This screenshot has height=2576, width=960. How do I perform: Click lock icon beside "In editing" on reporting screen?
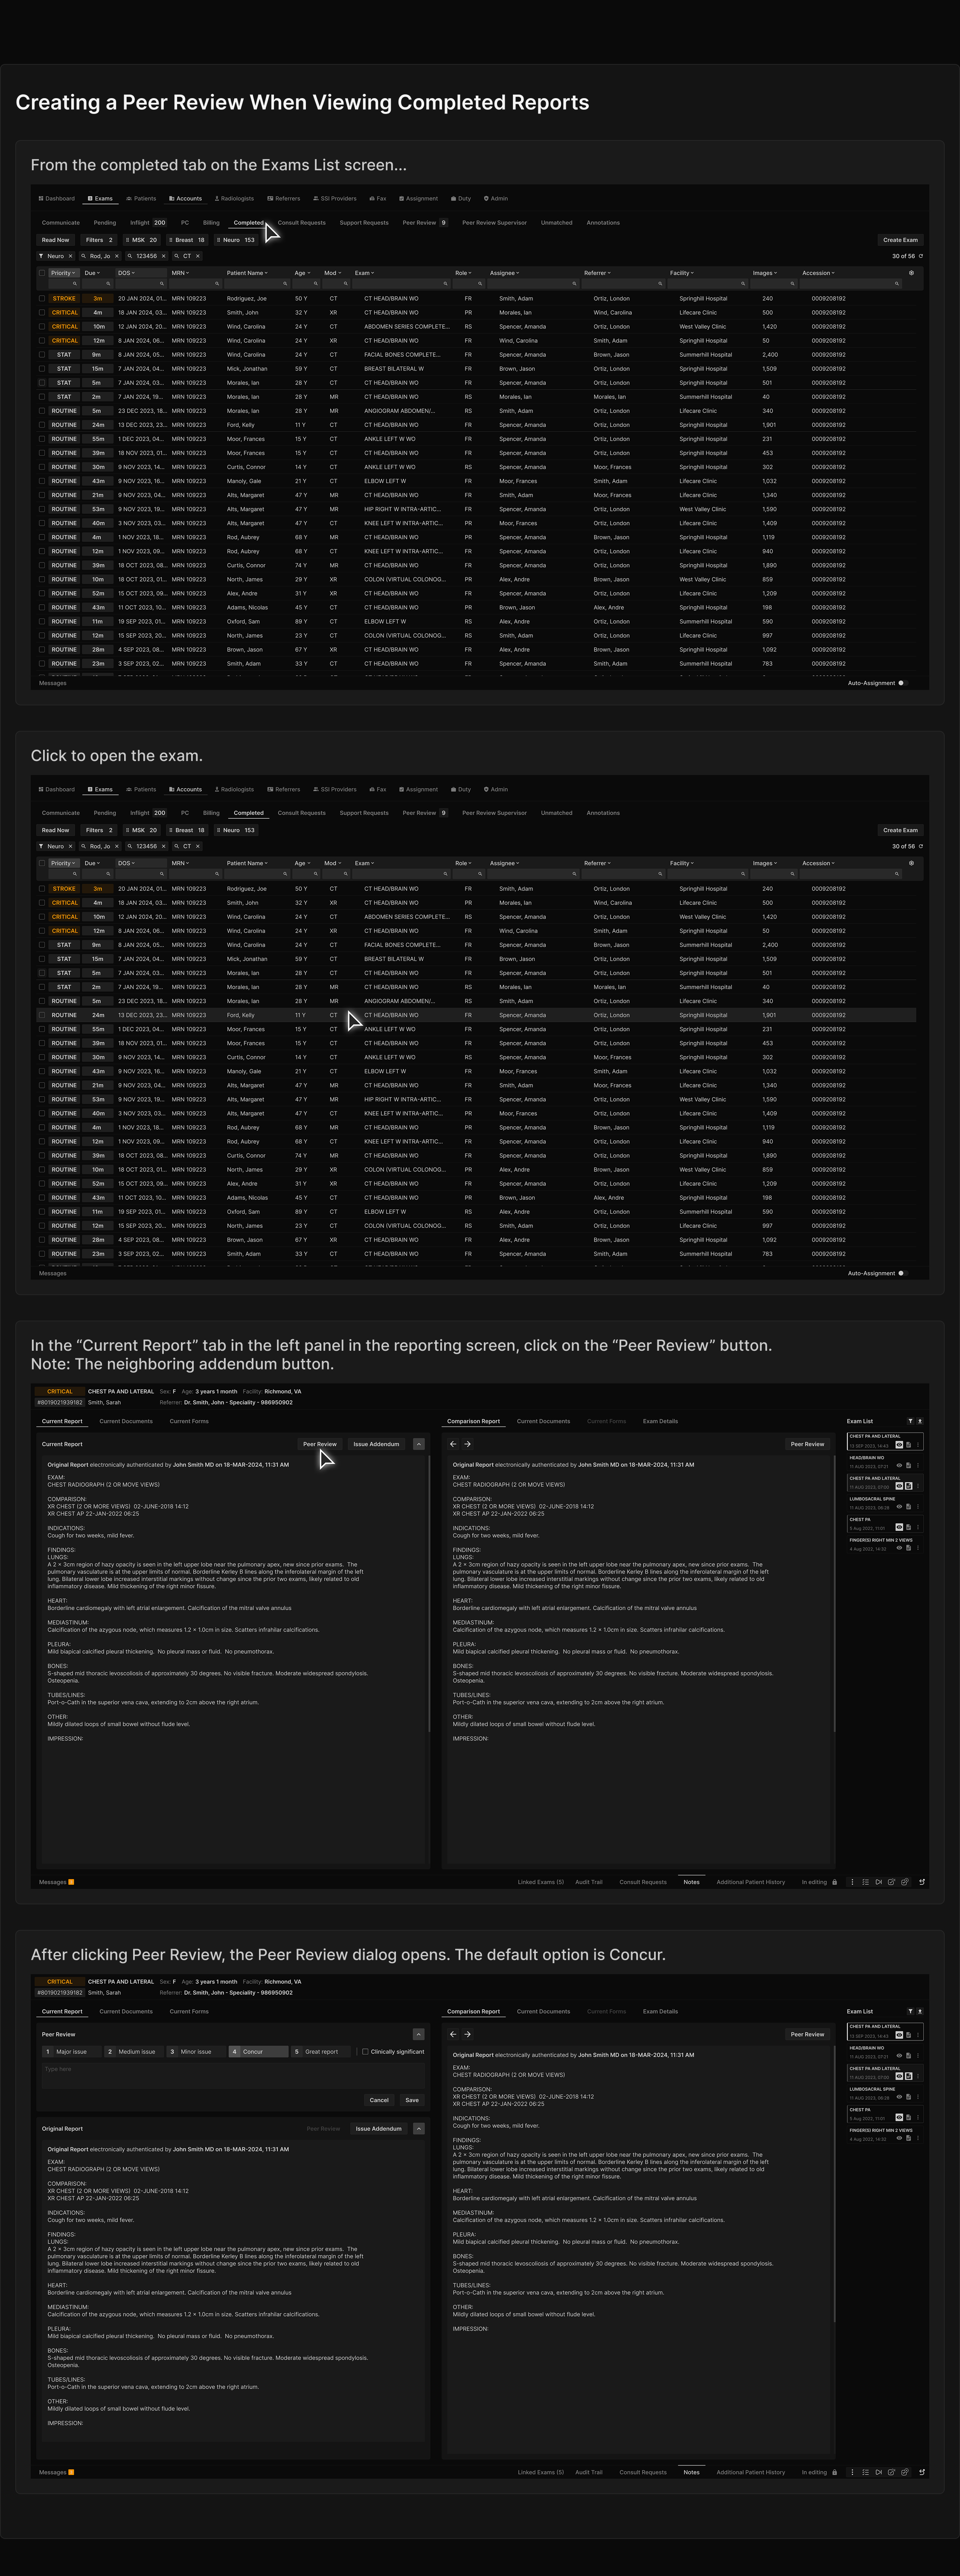834,1882
